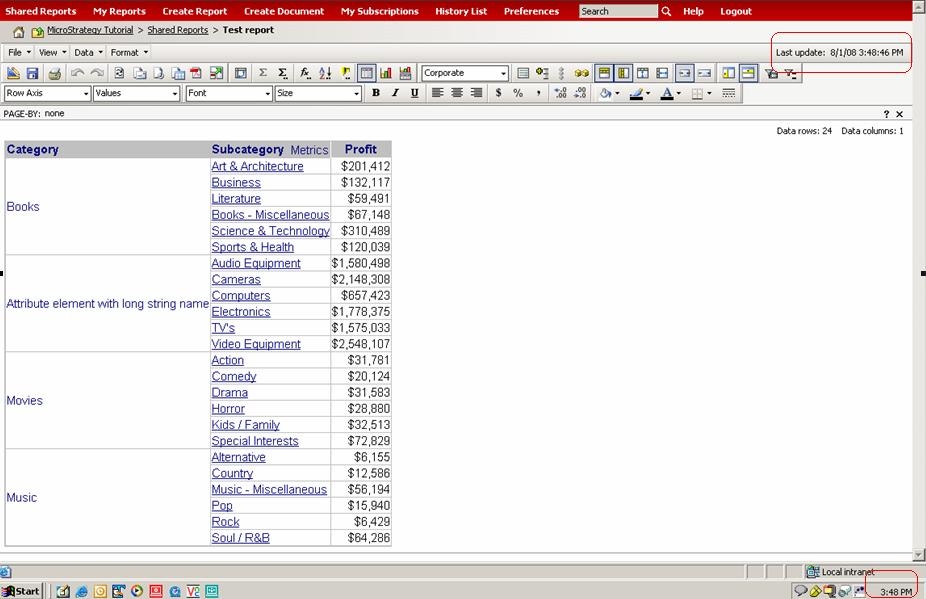Click in the Search input field
926x599 pixels.
click(618, 11)
